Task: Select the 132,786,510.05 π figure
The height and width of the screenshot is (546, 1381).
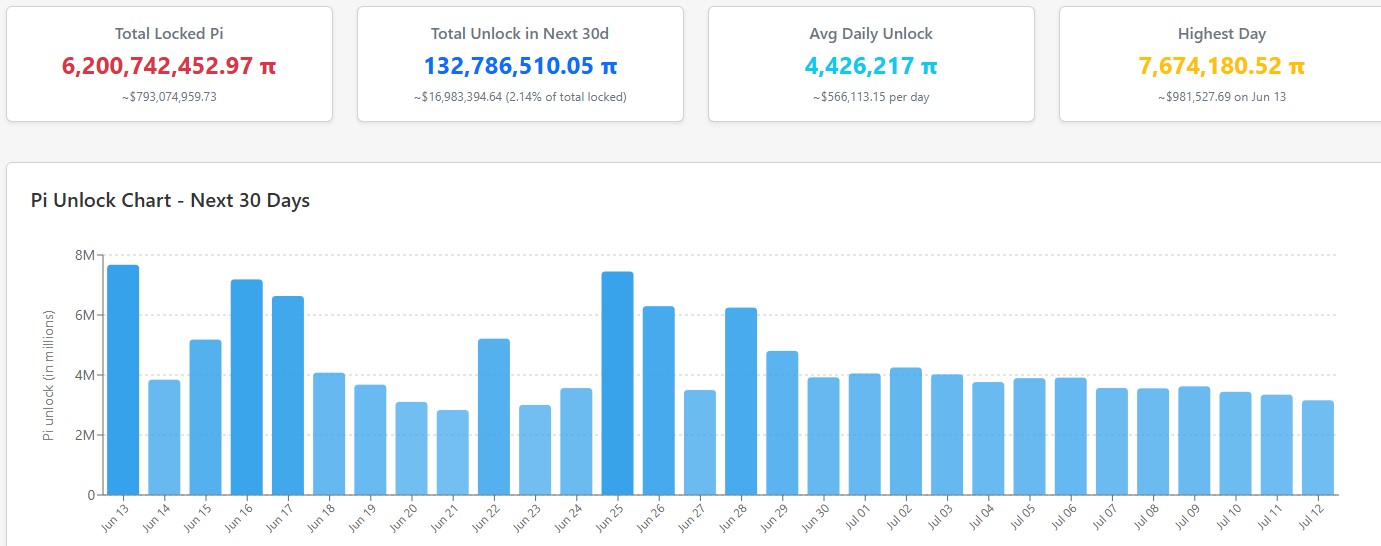Action: click(x=520, y=66)
